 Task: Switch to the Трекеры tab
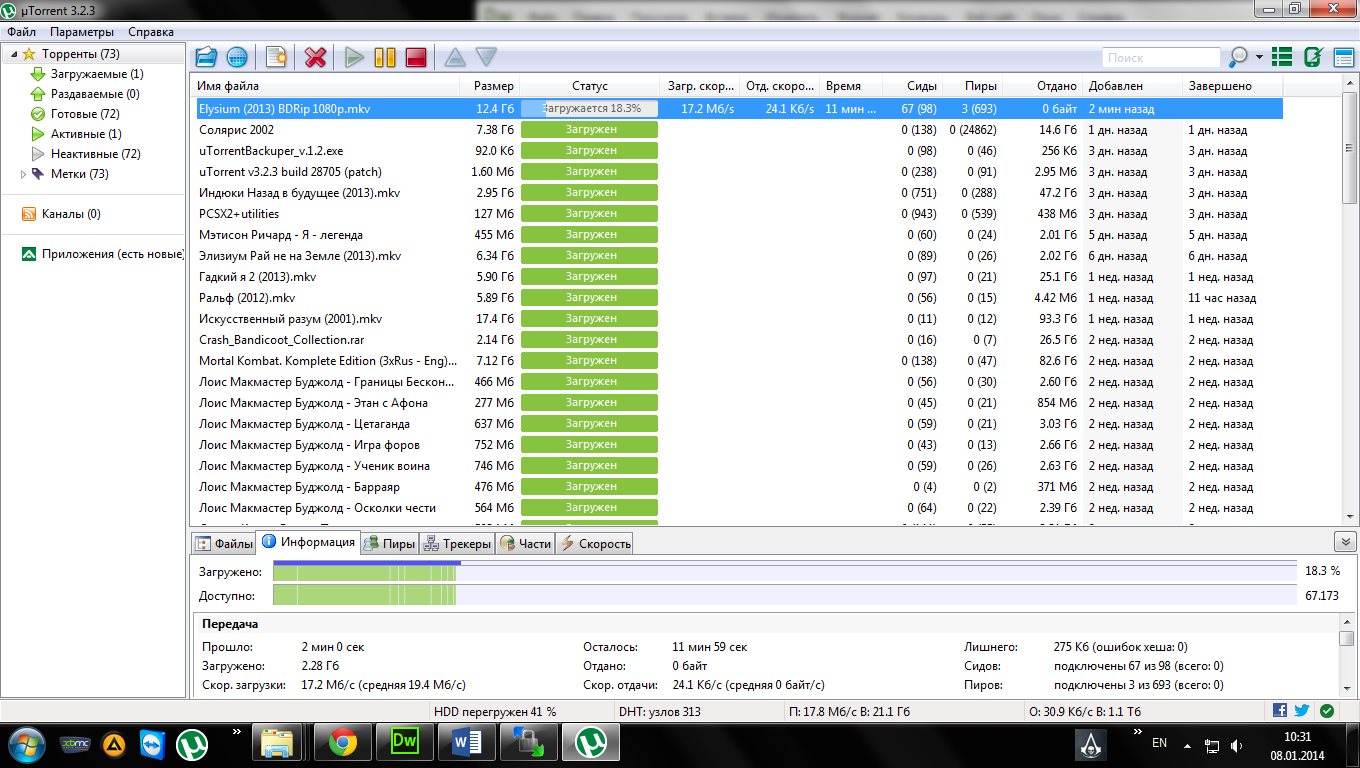coord(458,543)
